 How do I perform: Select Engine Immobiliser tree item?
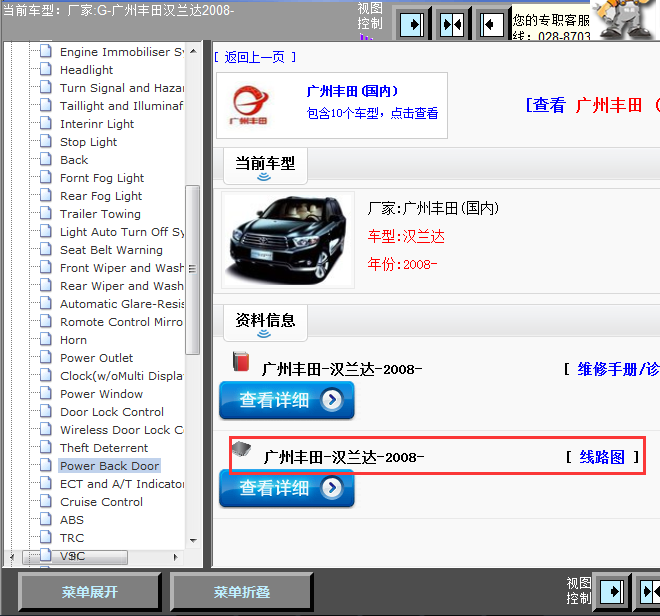pyautogui.click(x=122, y=52)
